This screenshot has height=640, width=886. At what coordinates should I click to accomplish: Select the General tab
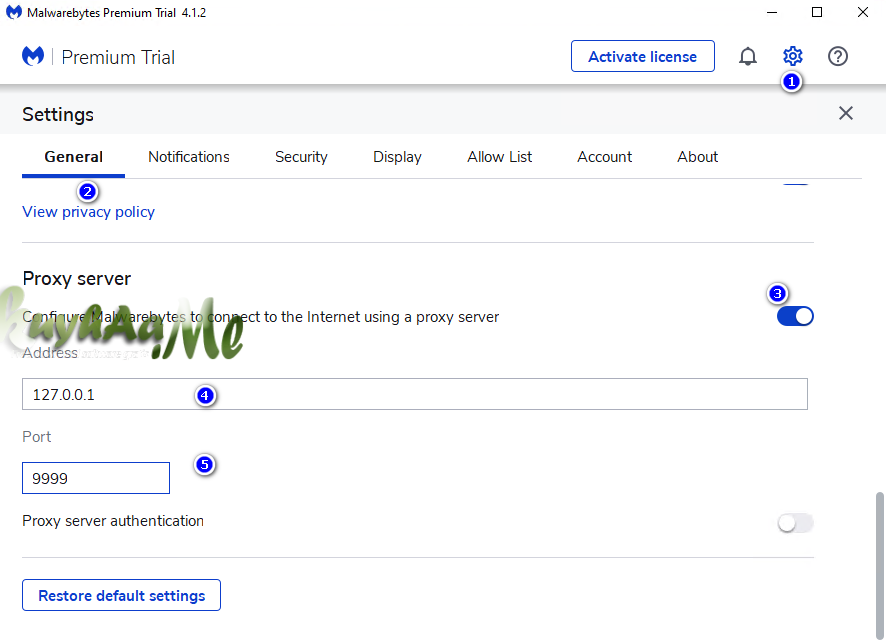pyautogui.click(x=73, y=157)
